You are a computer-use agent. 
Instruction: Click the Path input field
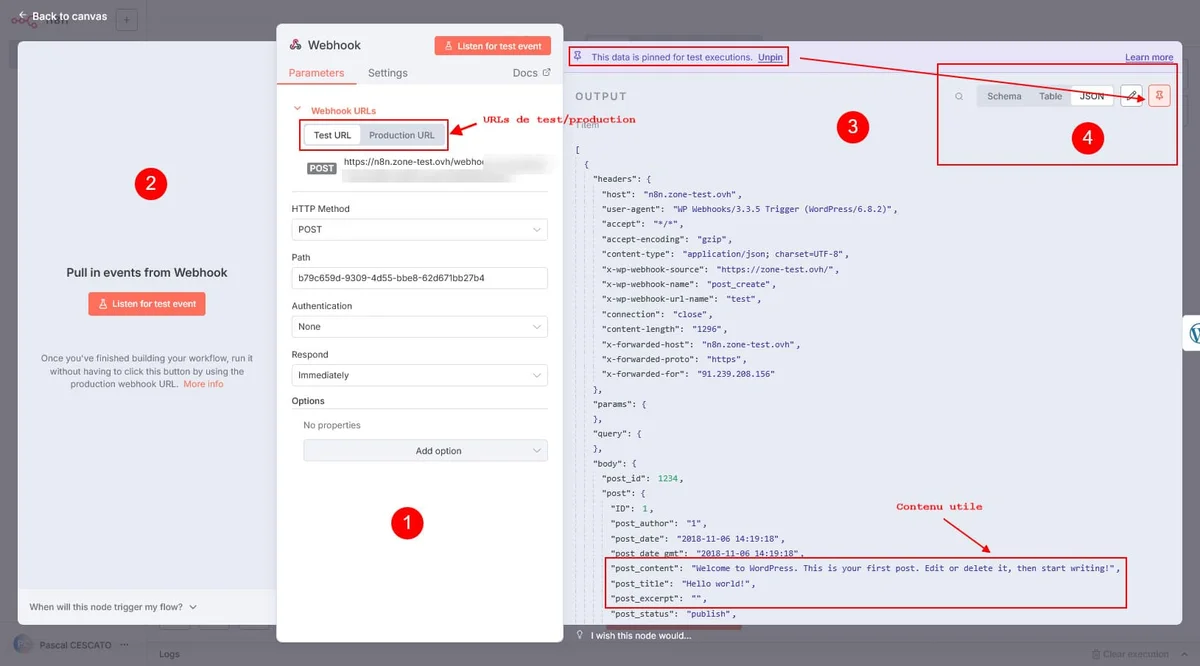point(419,278)
